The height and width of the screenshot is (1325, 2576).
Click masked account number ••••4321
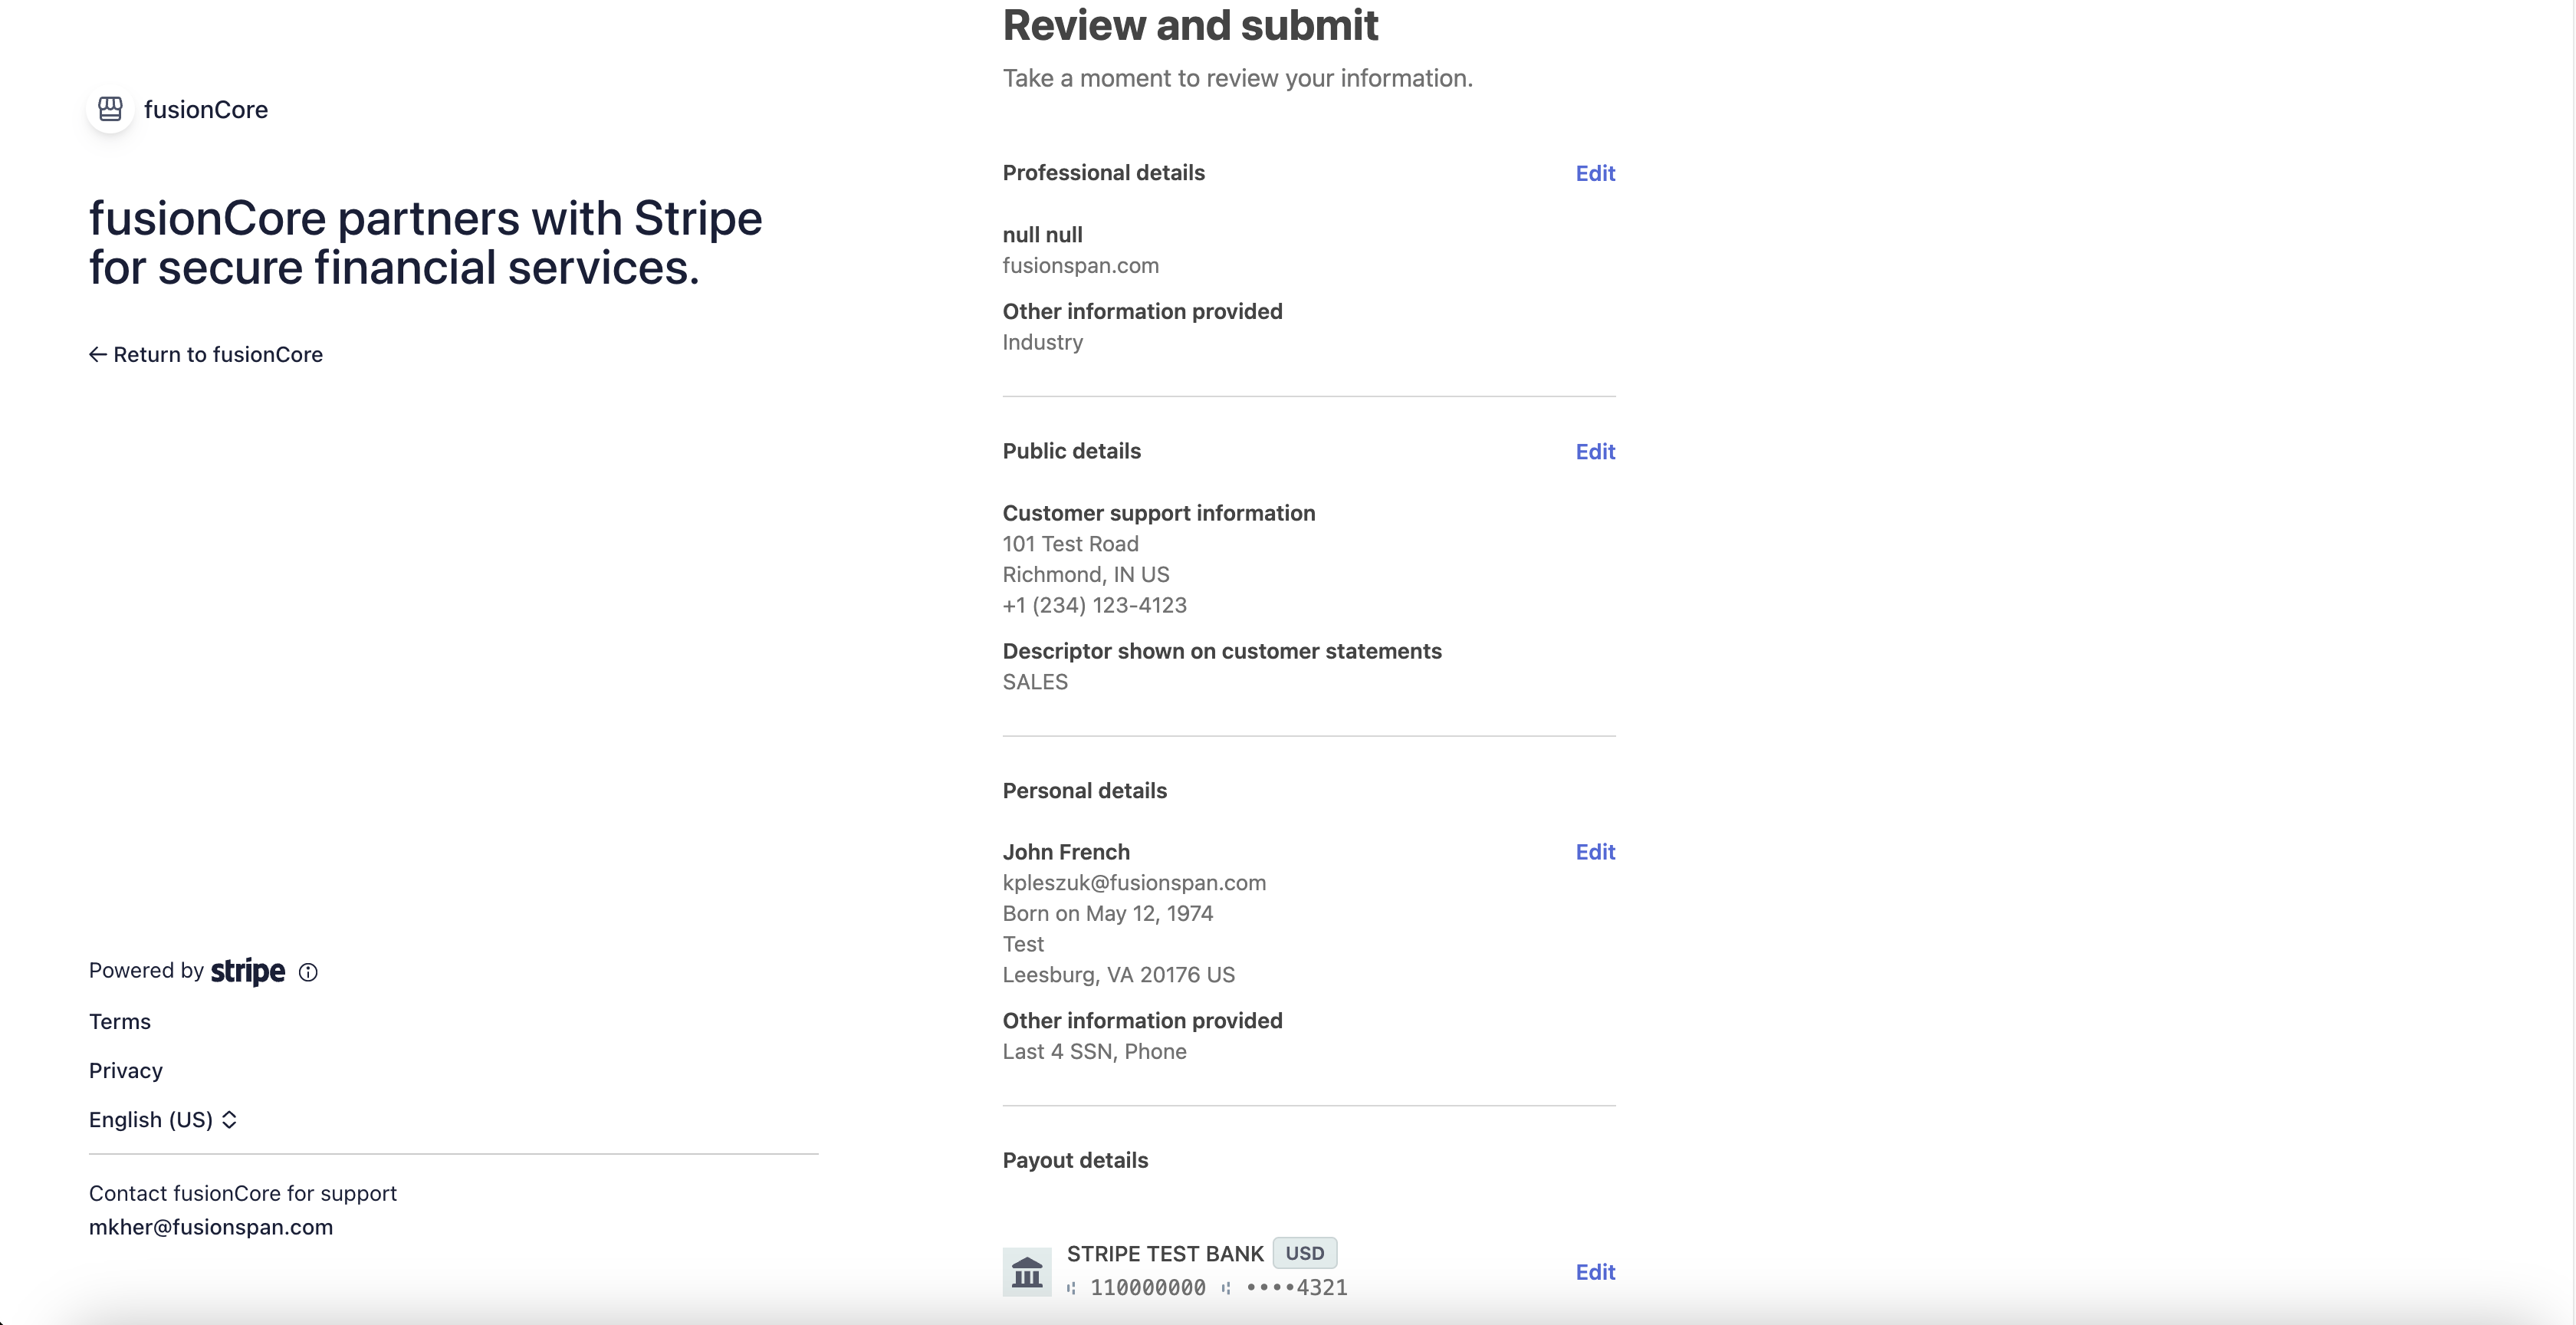[1297, 1288]
